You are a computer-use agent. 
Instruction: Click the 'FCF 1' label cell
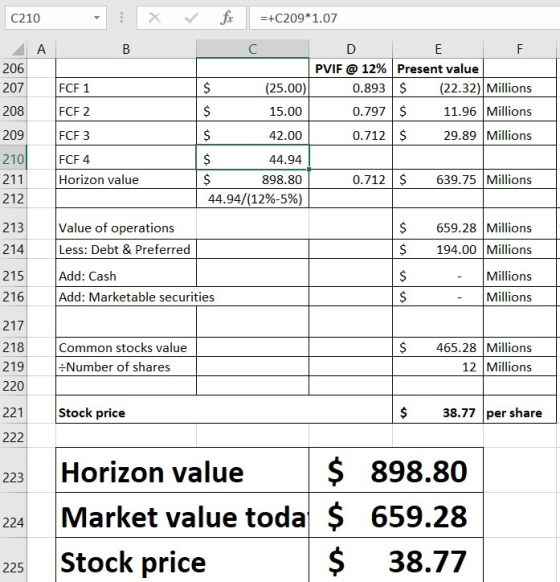point(126,88)
